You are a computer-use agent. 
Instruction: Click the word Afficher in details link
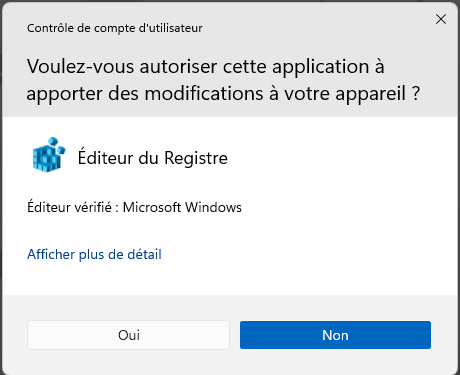[51, 254]
